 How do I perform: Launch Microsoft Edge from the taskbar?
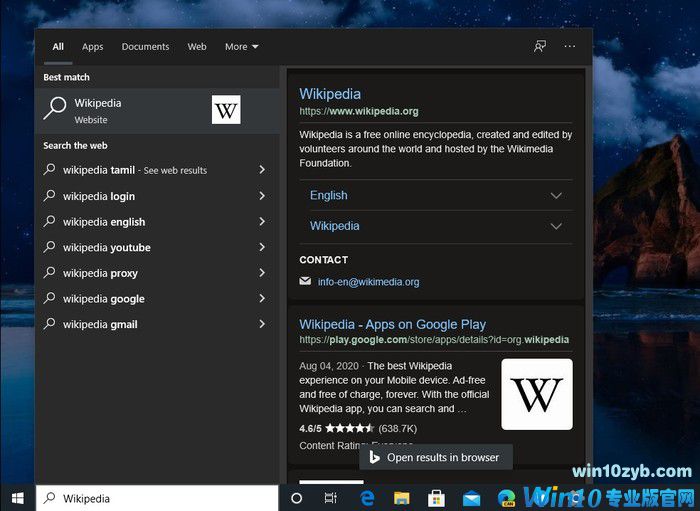(x=367, y=498)
